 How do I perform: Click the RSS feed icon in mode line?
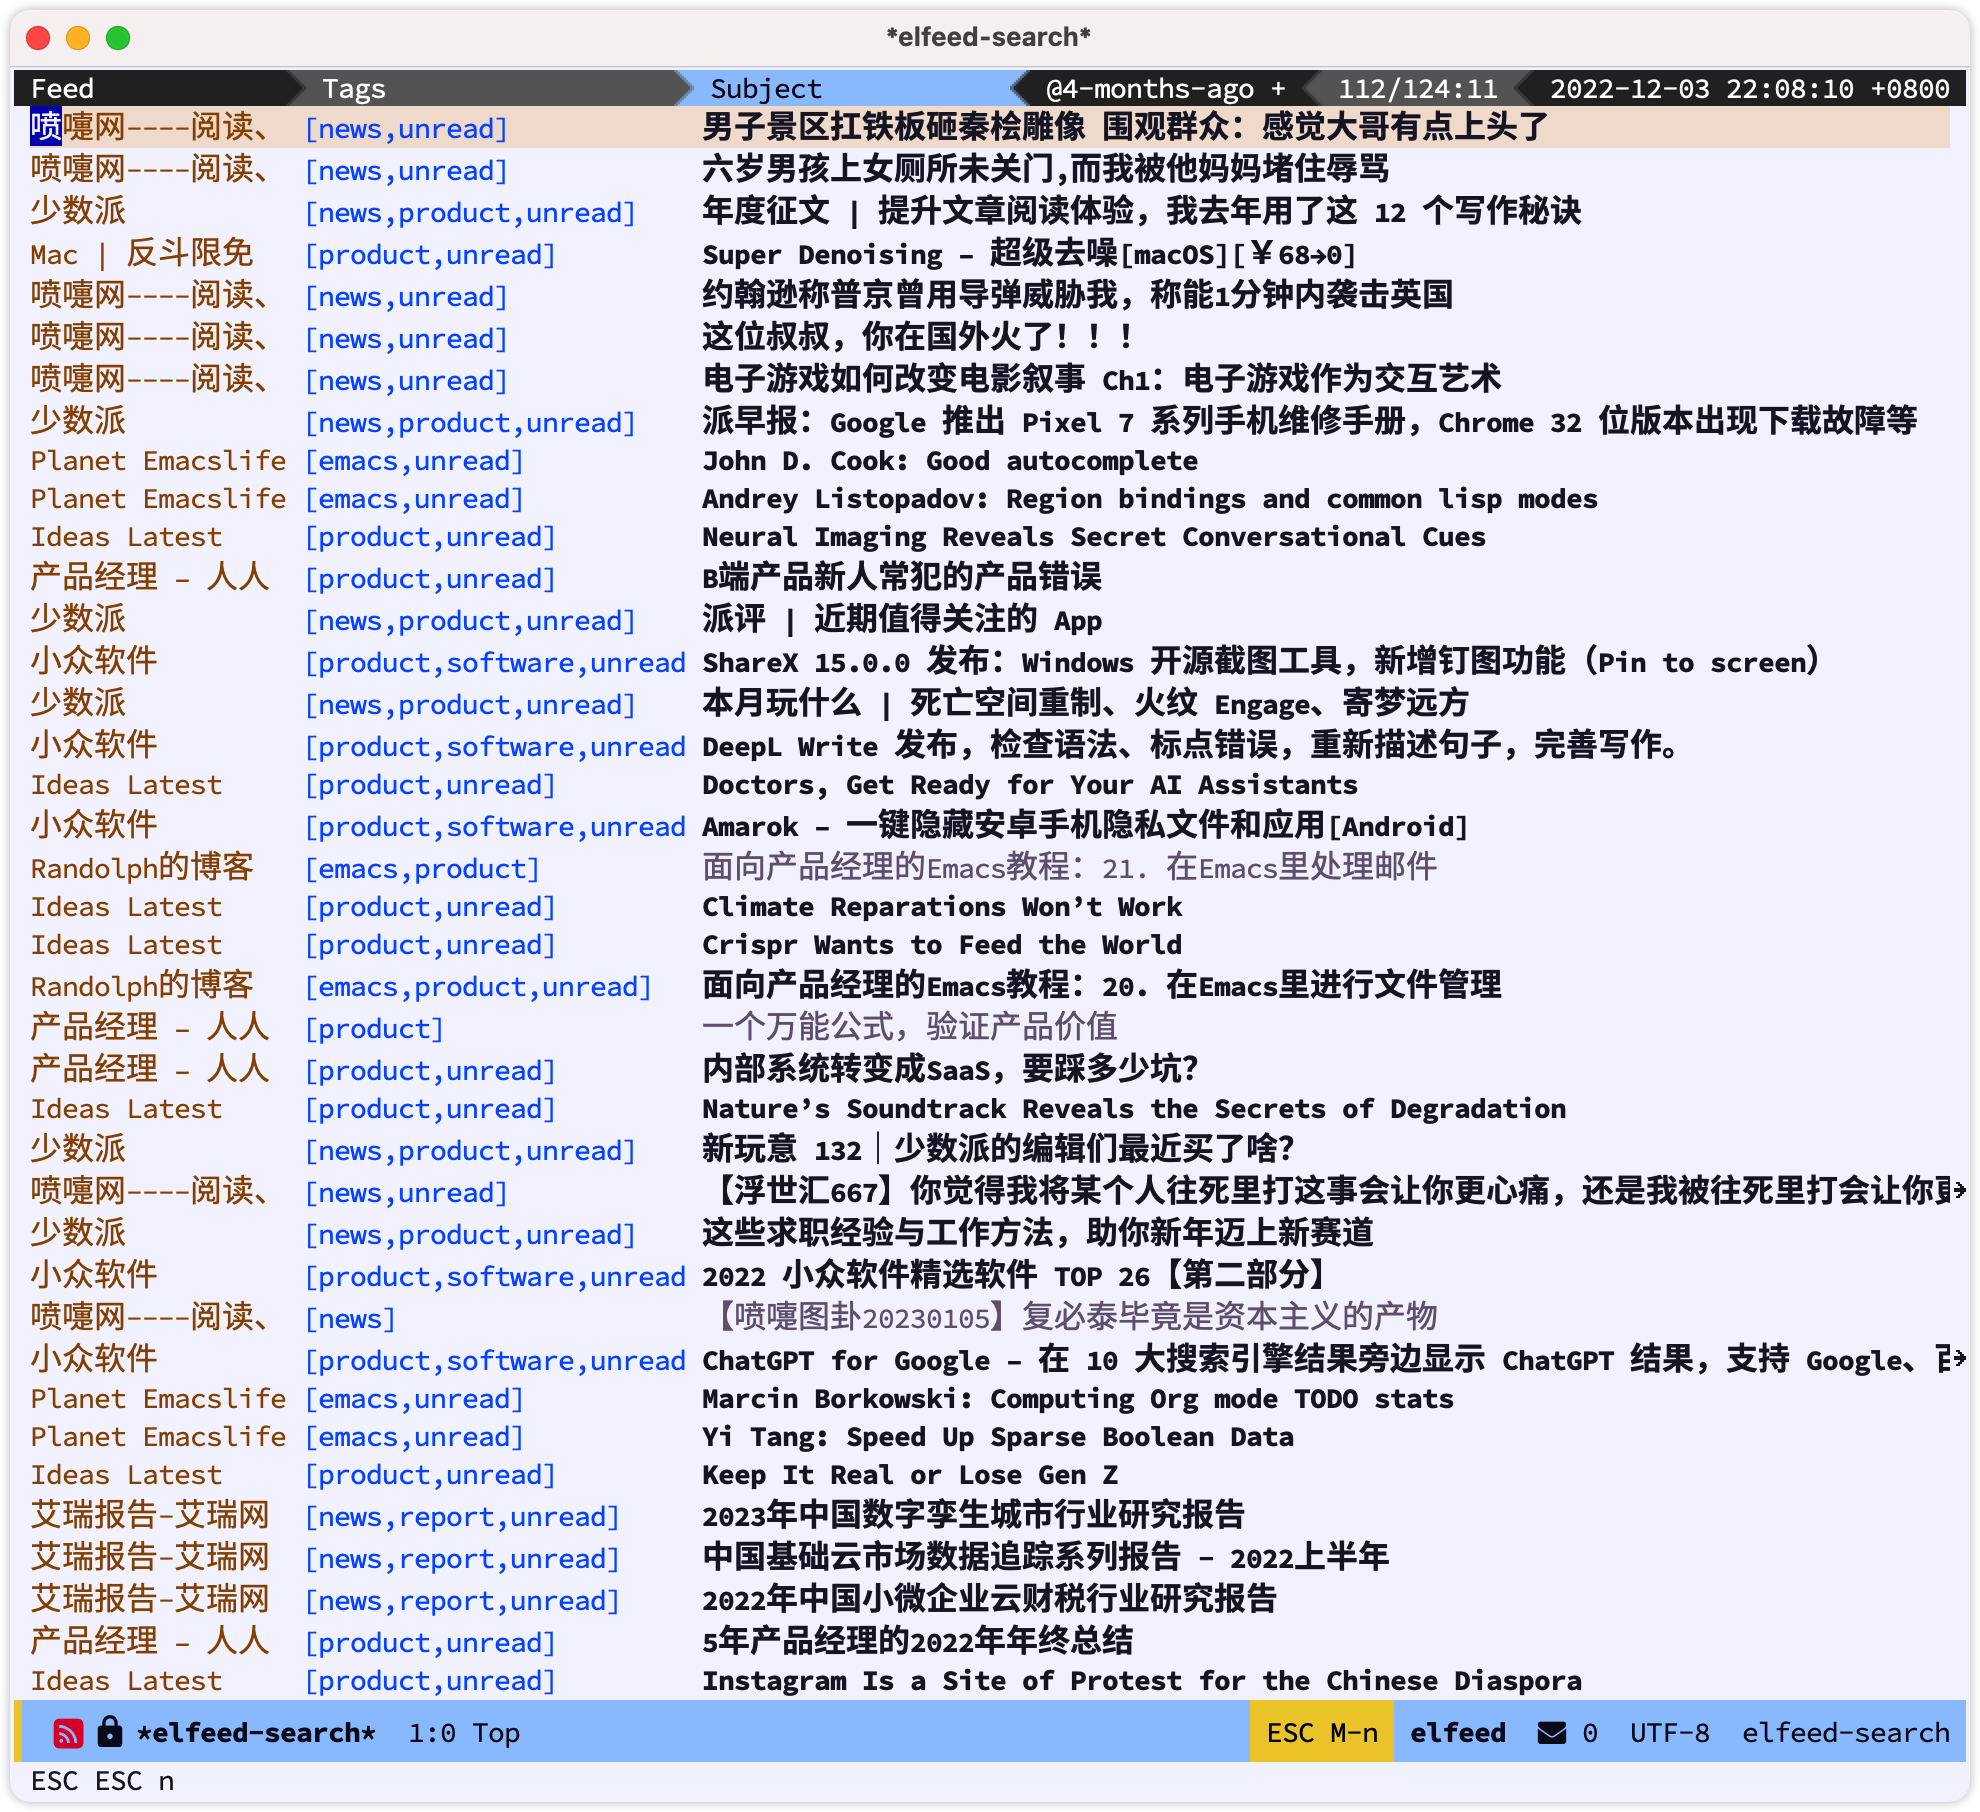[x=68, y=1732]
